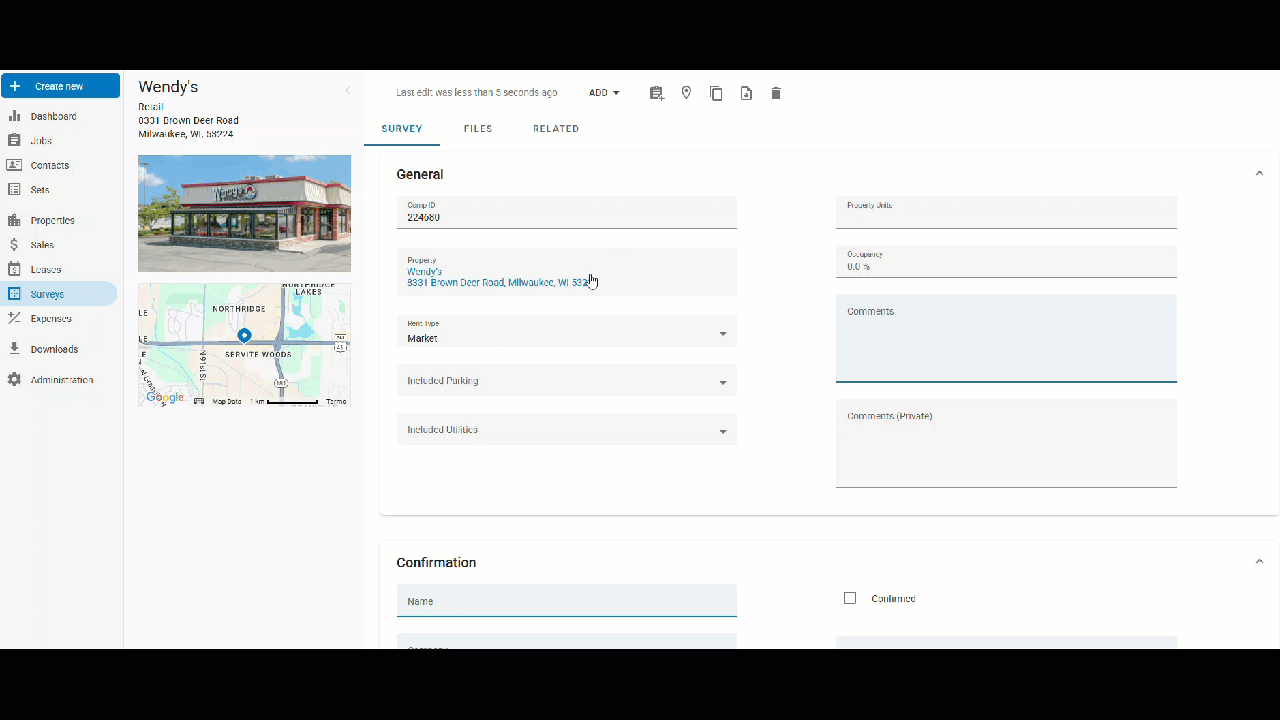1280x720 pixels.
Task: Click the Comp ID field
Action: 567,212
